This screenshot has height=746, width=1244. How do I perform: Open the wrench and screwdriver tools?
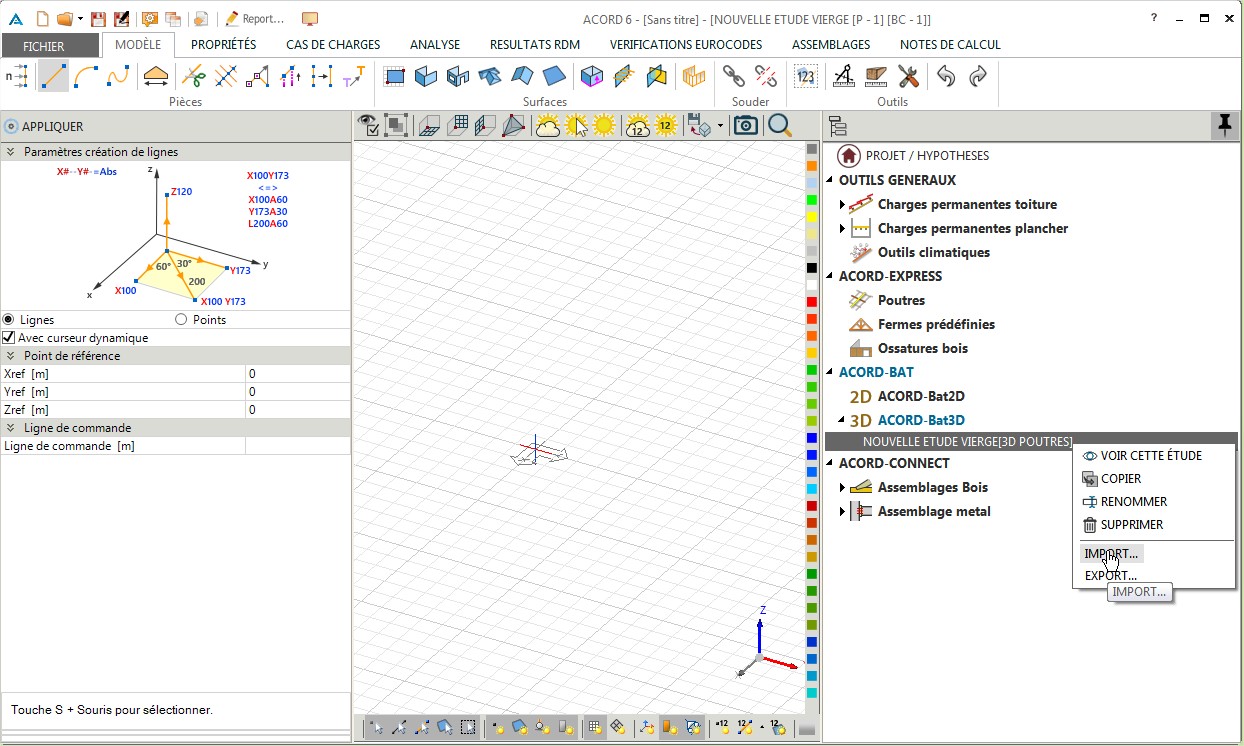(x=908, y=76)
